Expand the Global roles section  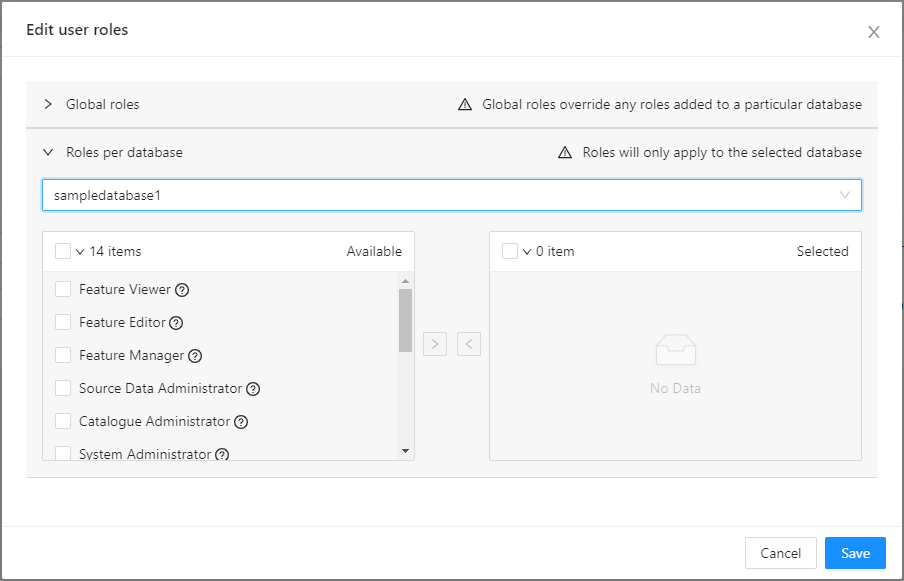[48, 104]
